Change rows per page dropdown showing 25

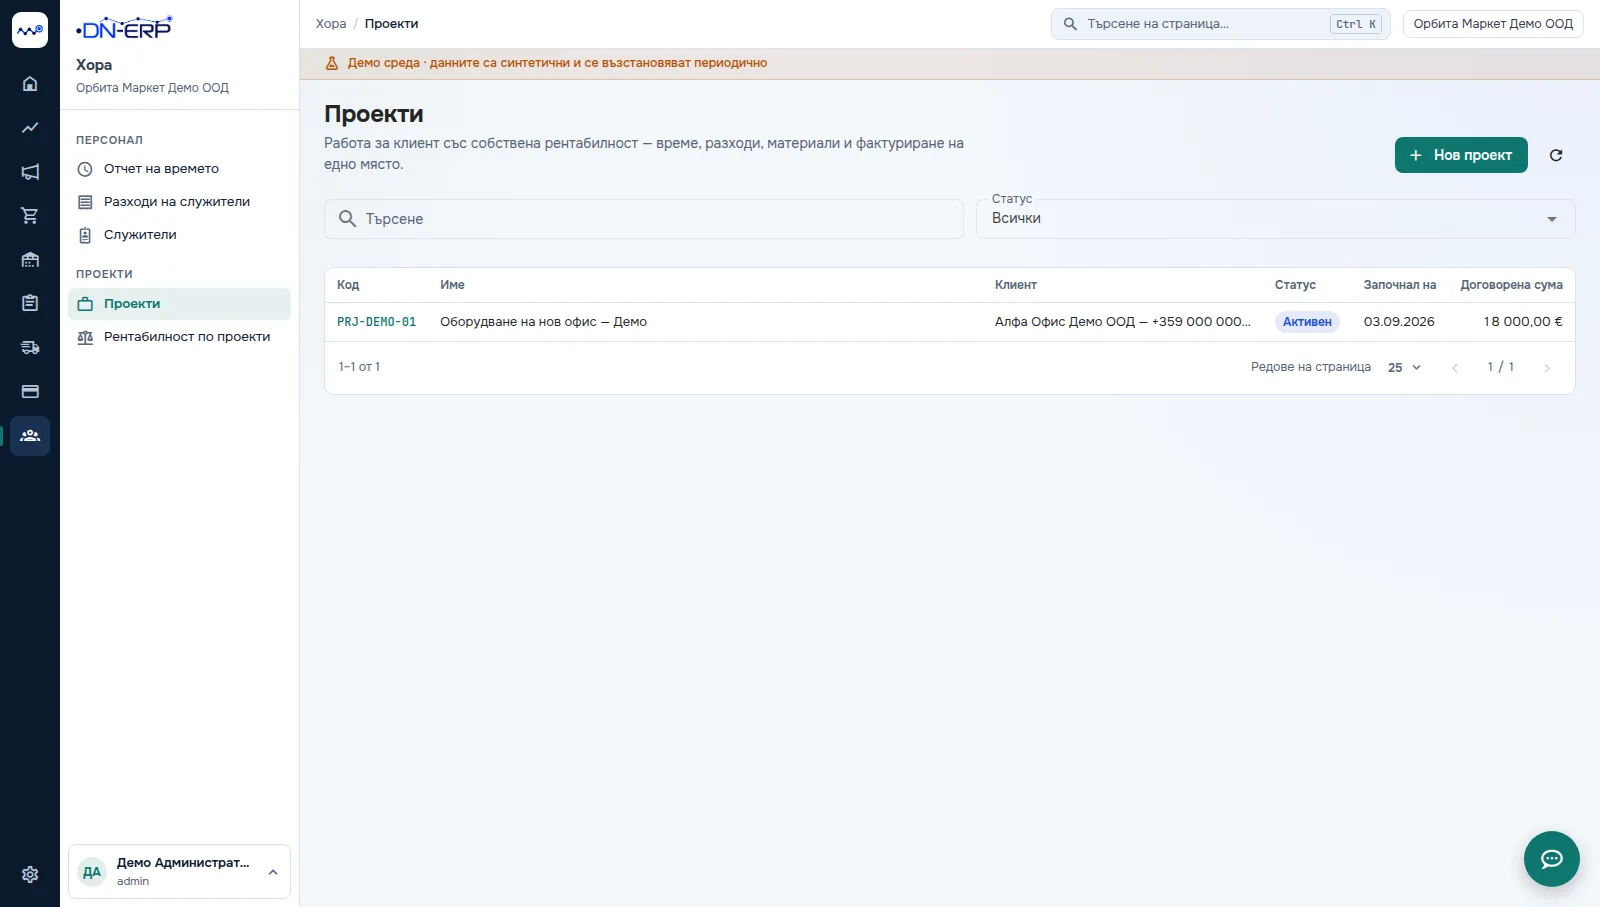tap(1404, 368)
